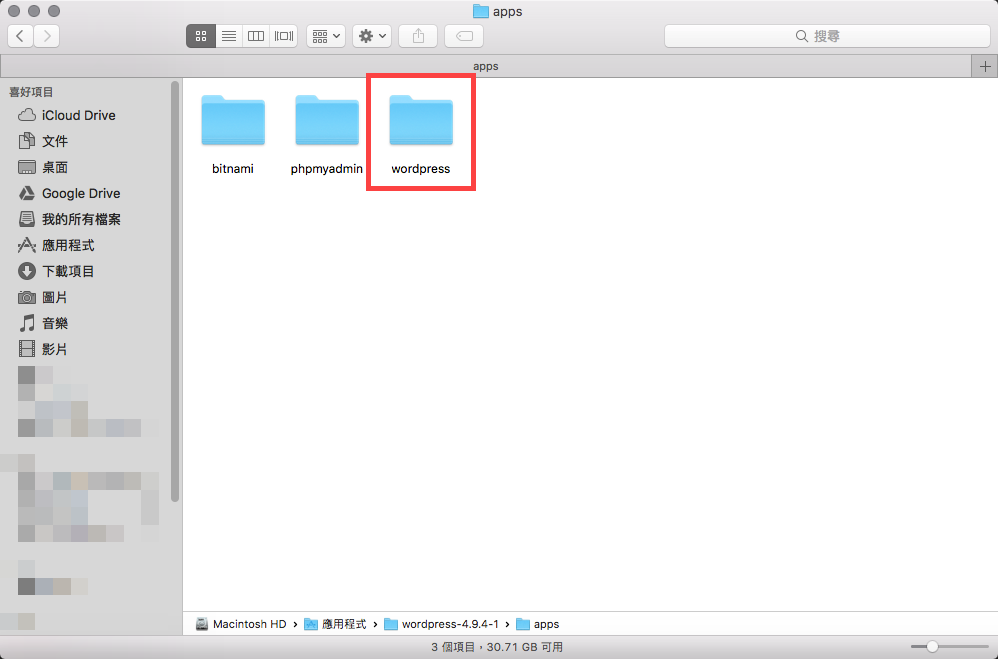Focus the 搜尋 search field
Image resolution: width=998 pixels, height=659 pixels.
(x=827, y=36)
